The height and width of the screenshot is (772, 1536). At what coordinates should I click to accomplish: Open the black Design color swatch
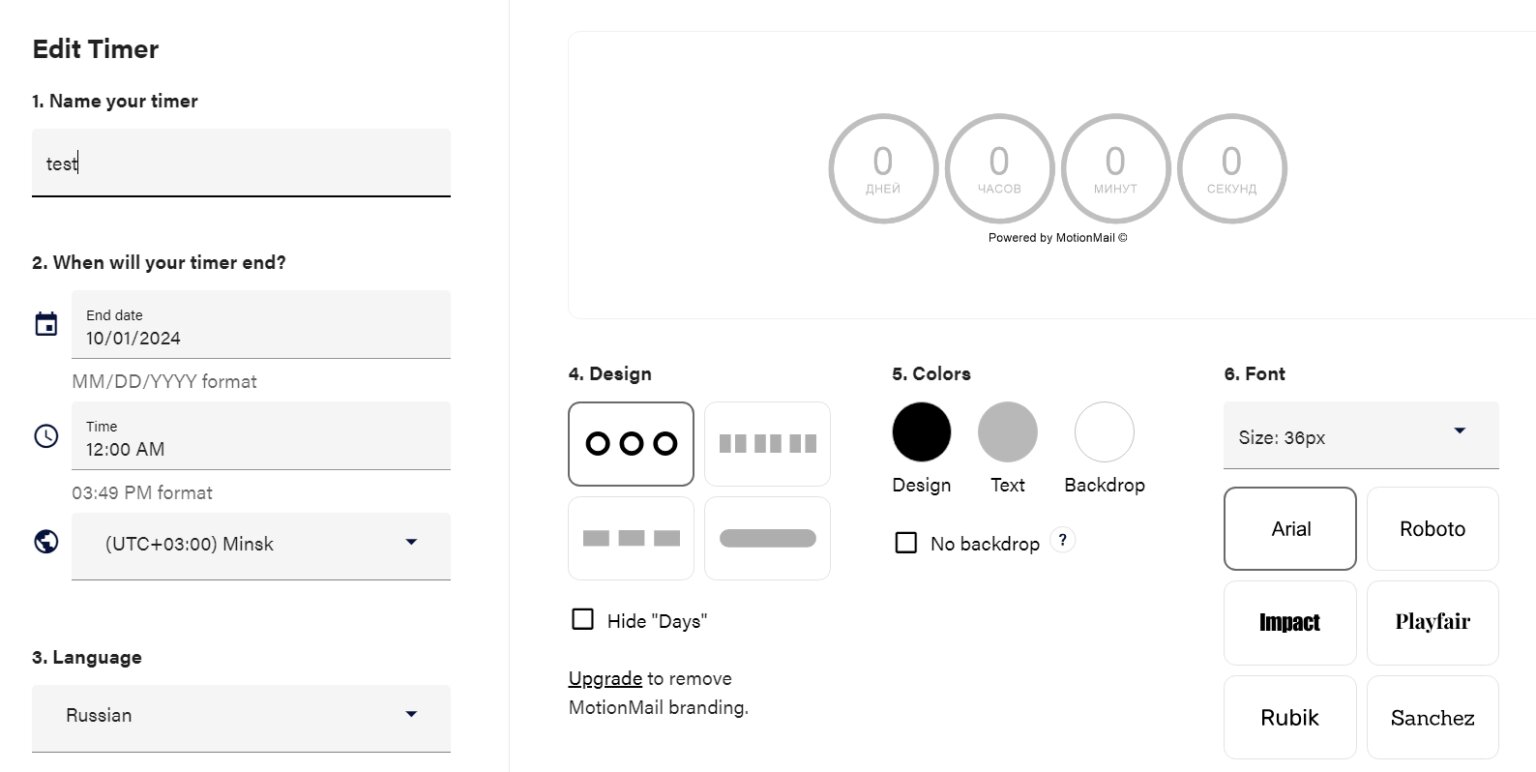click(921, 432)
